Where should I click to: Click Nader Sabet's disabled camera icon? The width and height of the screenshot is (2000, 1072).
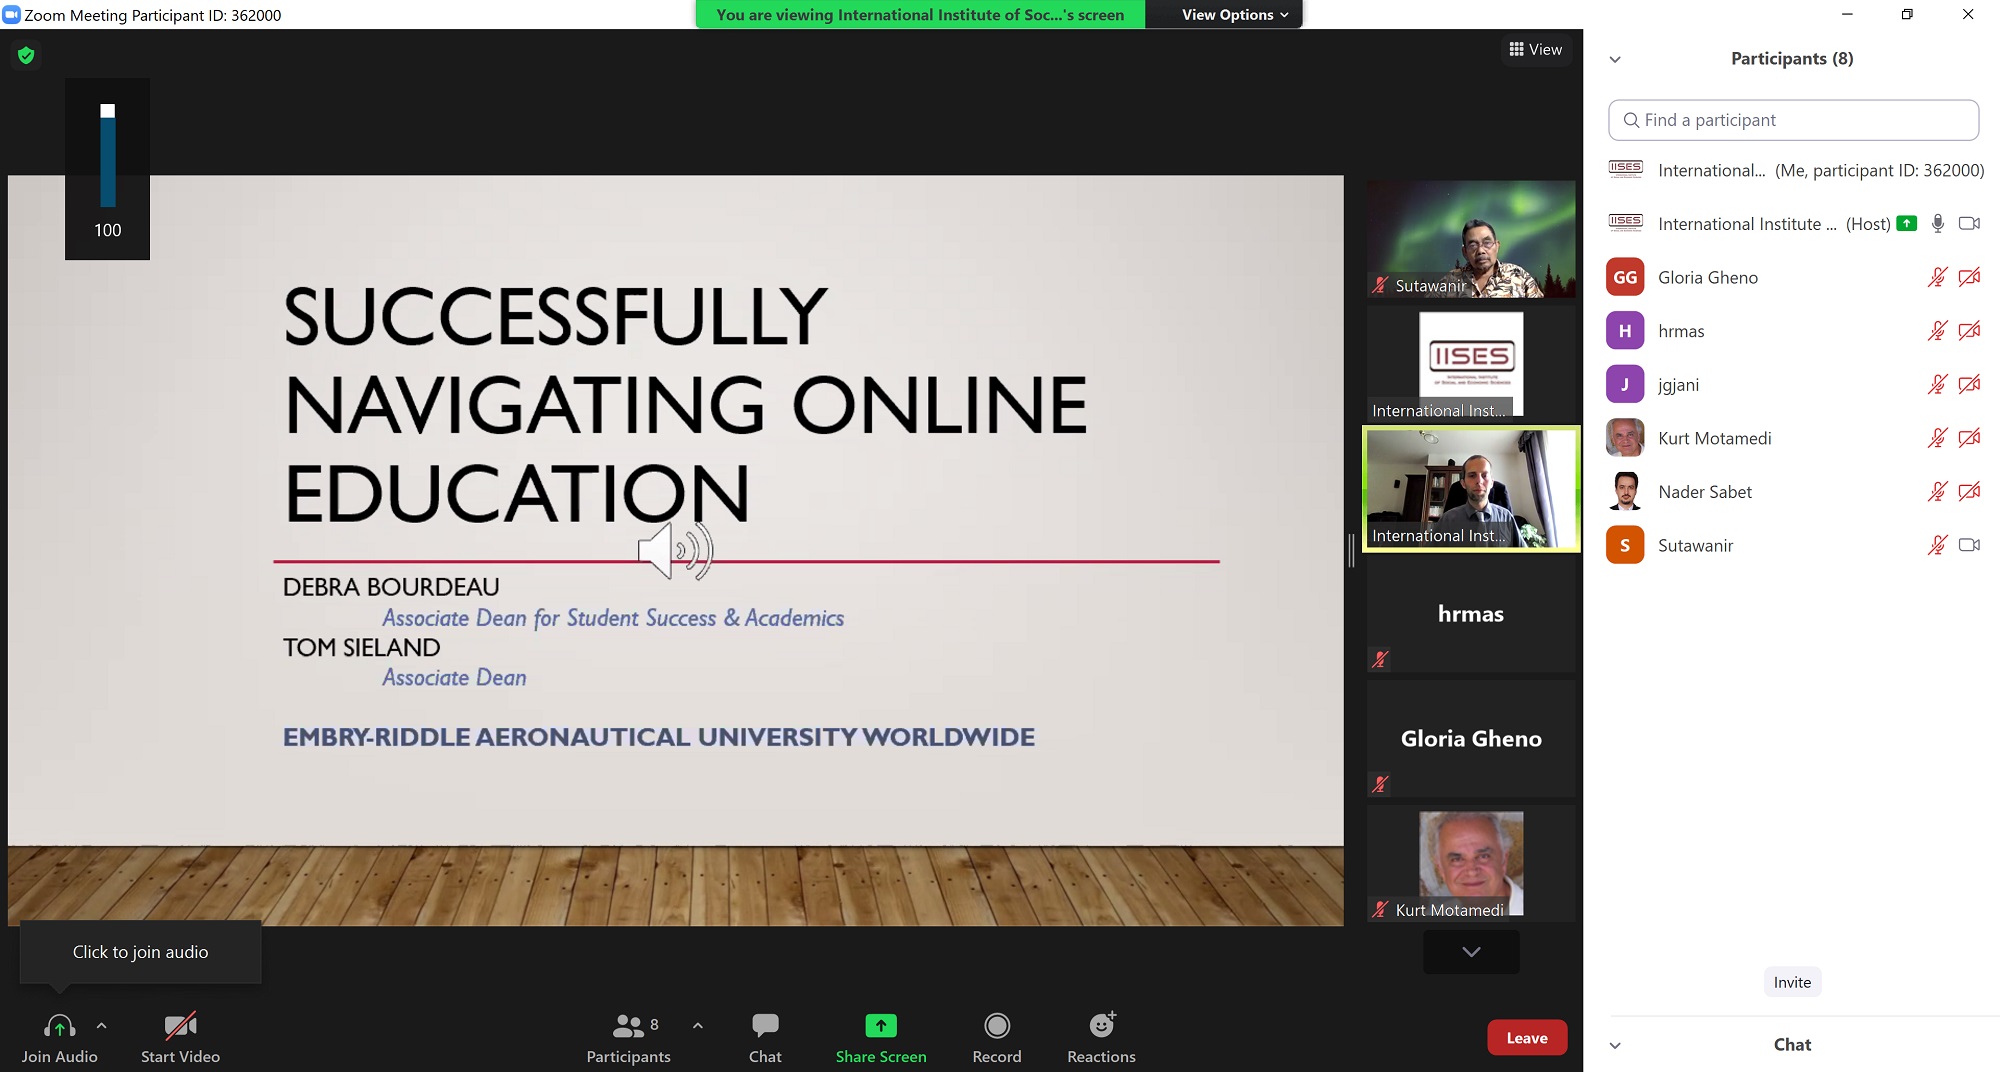[x=1969, y=491]
